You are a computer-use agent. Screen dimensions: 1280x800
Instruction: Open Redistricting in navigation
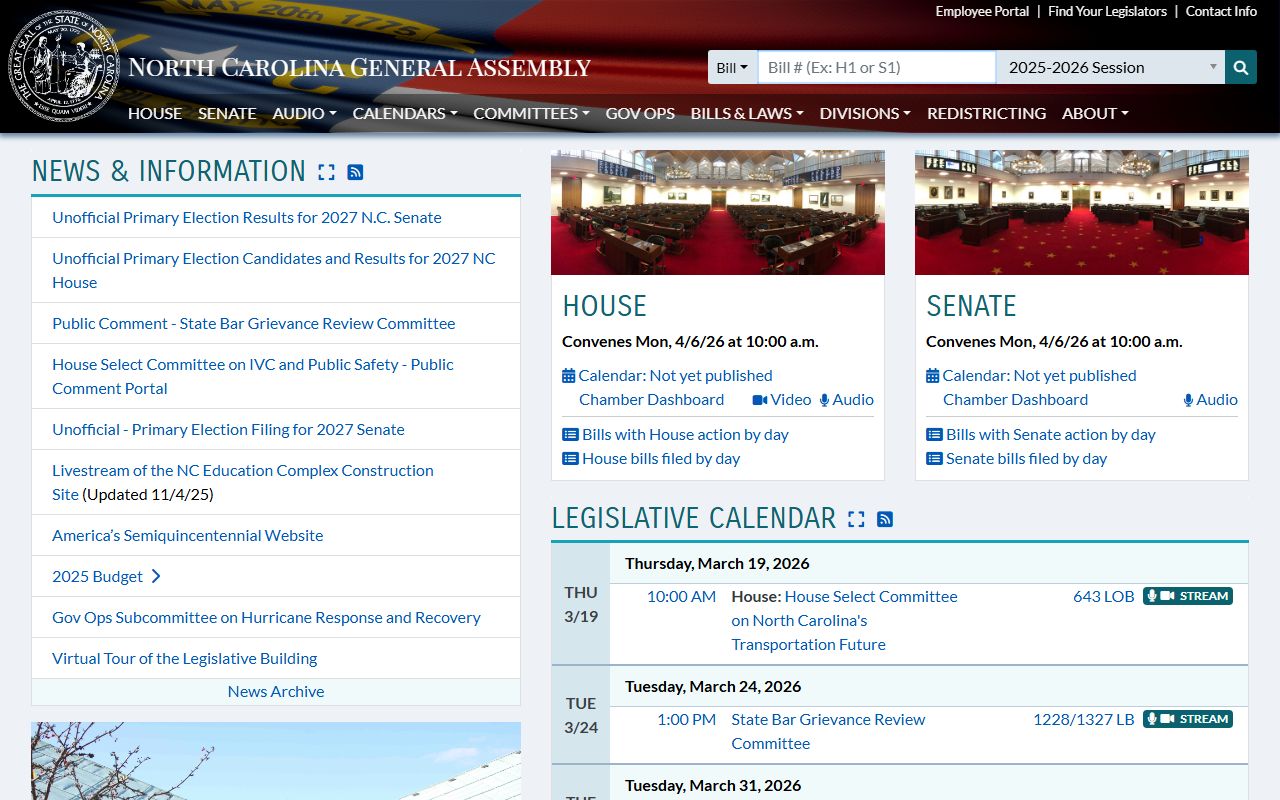pyautogui.click(x=986, y=113)
